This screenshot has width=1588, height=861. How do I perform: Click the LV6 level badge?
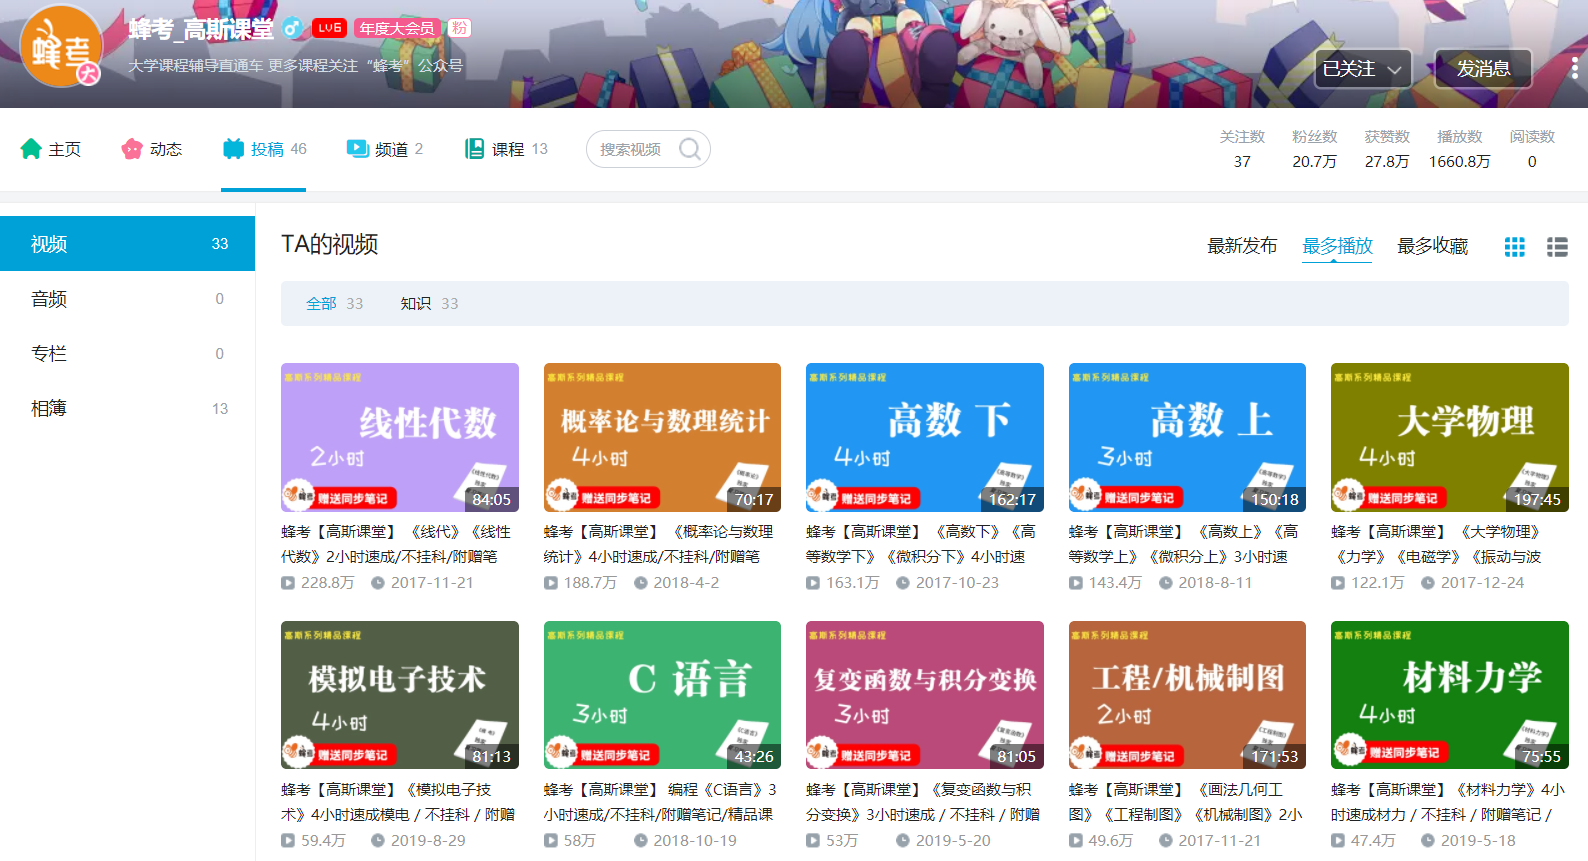pos(329,28)
